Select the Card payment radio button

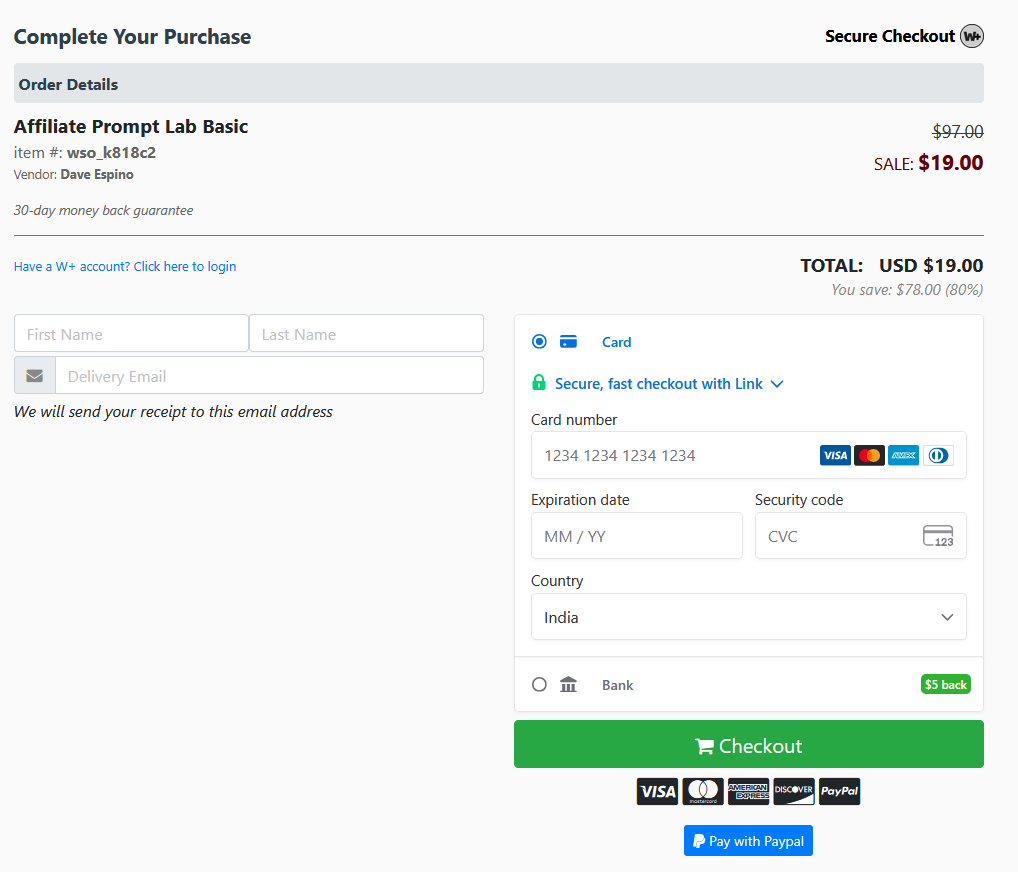click(x=539, y=341)
